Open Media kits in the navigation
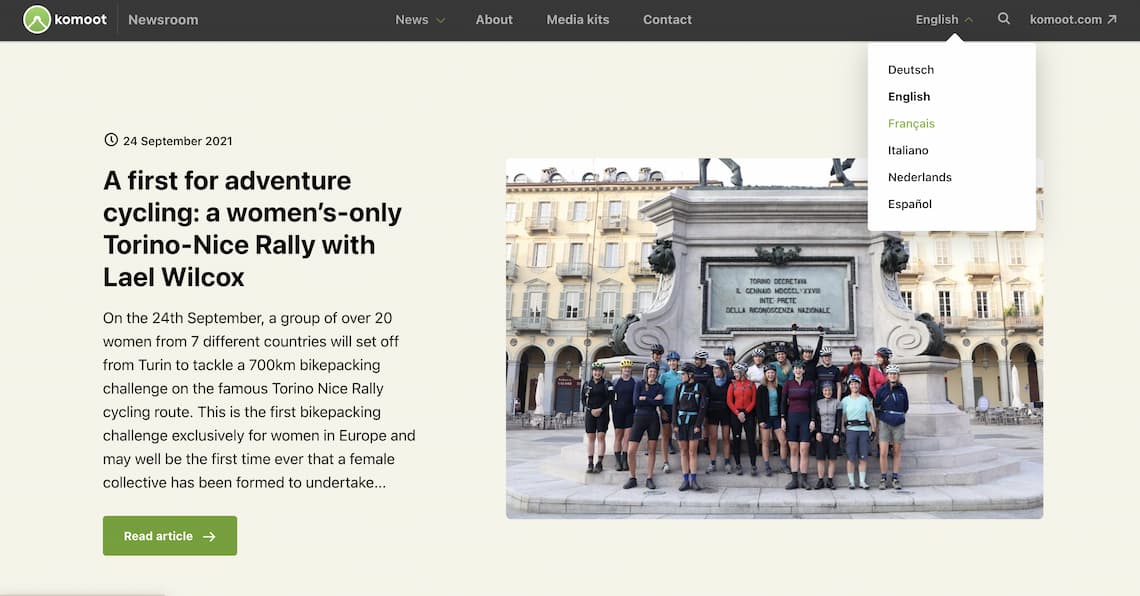 click(578, 20)
